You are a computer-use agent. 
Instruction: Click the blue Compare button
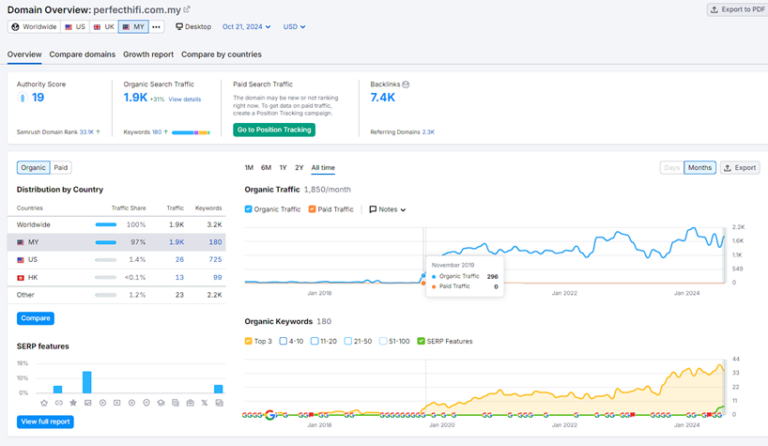tap(36, 318)
